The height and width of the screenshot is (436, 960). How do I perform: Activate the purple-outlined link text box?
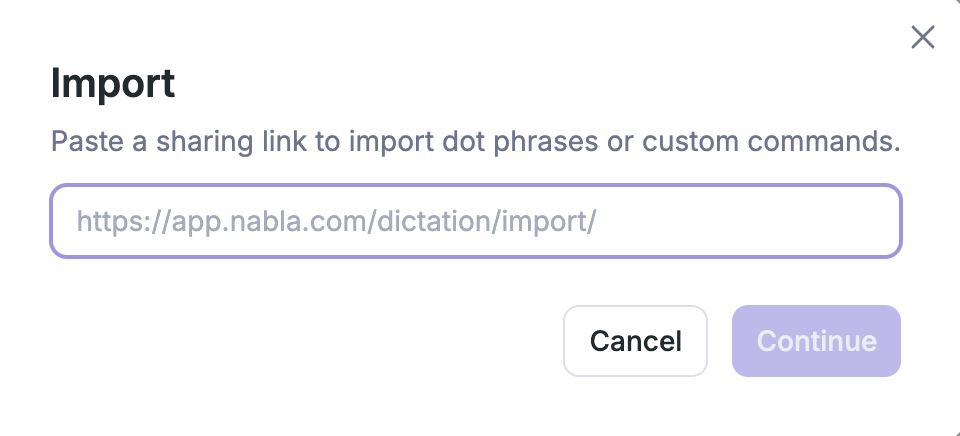pyautogui.click(x=476, y=221)
